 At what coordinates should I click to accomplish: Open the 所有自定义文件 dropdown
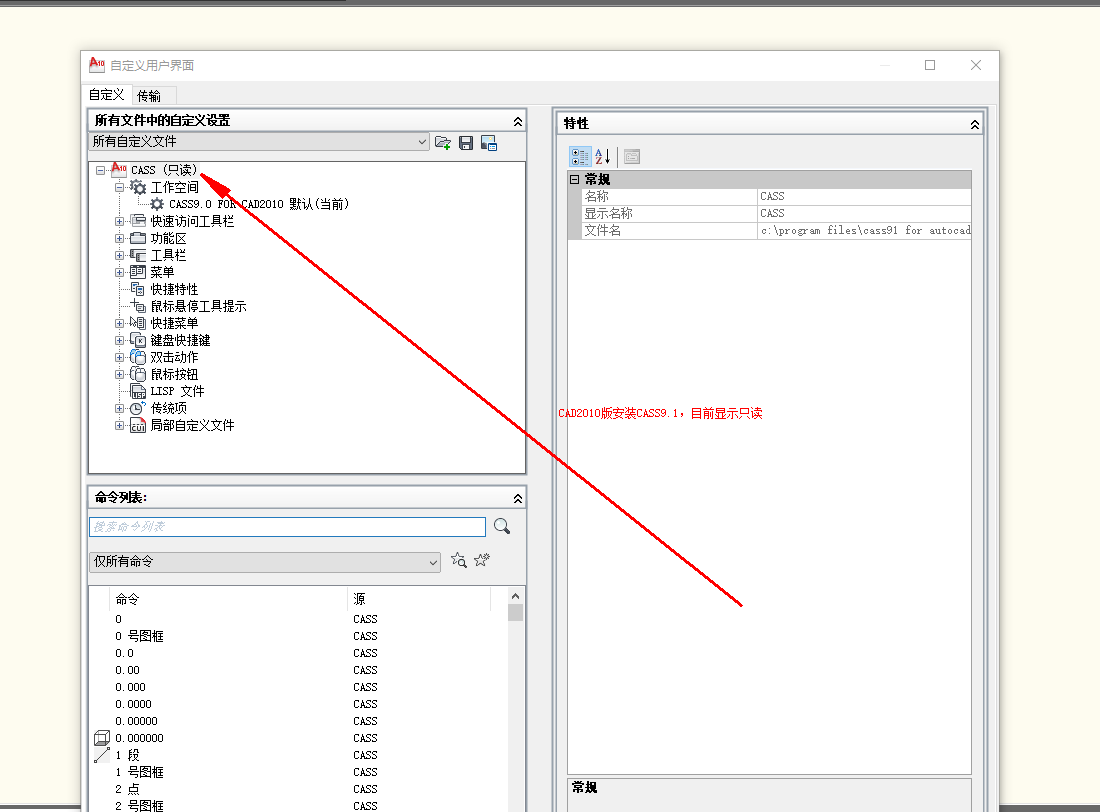click(258, 142)
